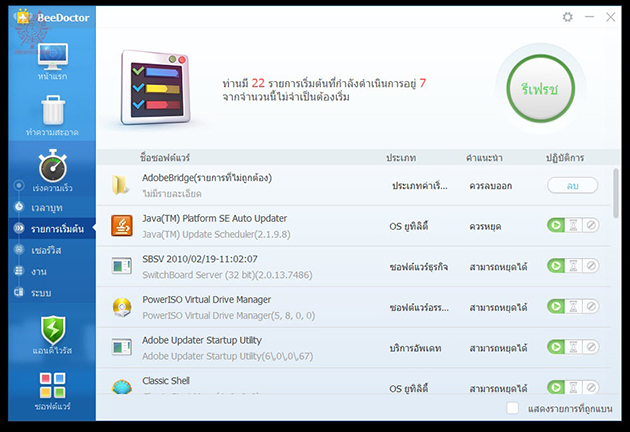Image resolution: width=630 pixels, height=432 pixels.
Task: Minimize the BeeDoctor window
Action: pyautogui.click(x=589, y=17)
